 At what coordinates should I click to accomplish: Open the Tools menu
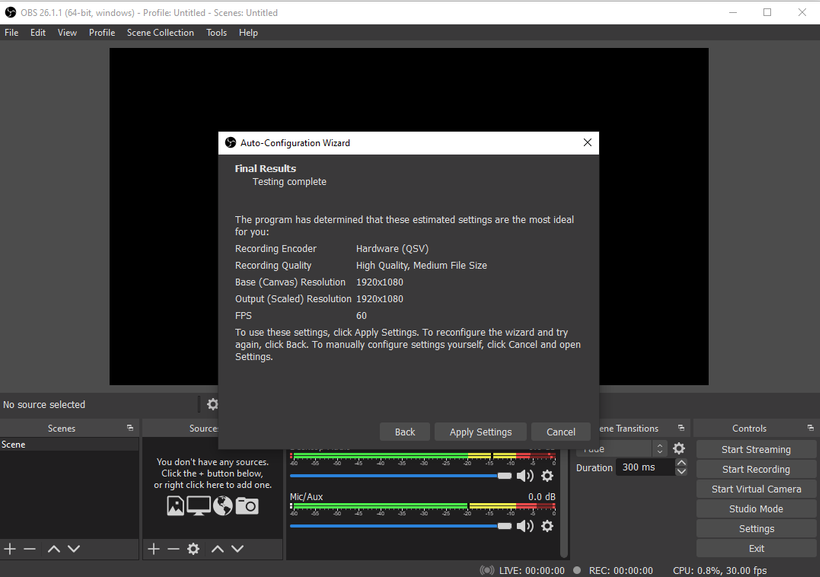click(215, 32)
